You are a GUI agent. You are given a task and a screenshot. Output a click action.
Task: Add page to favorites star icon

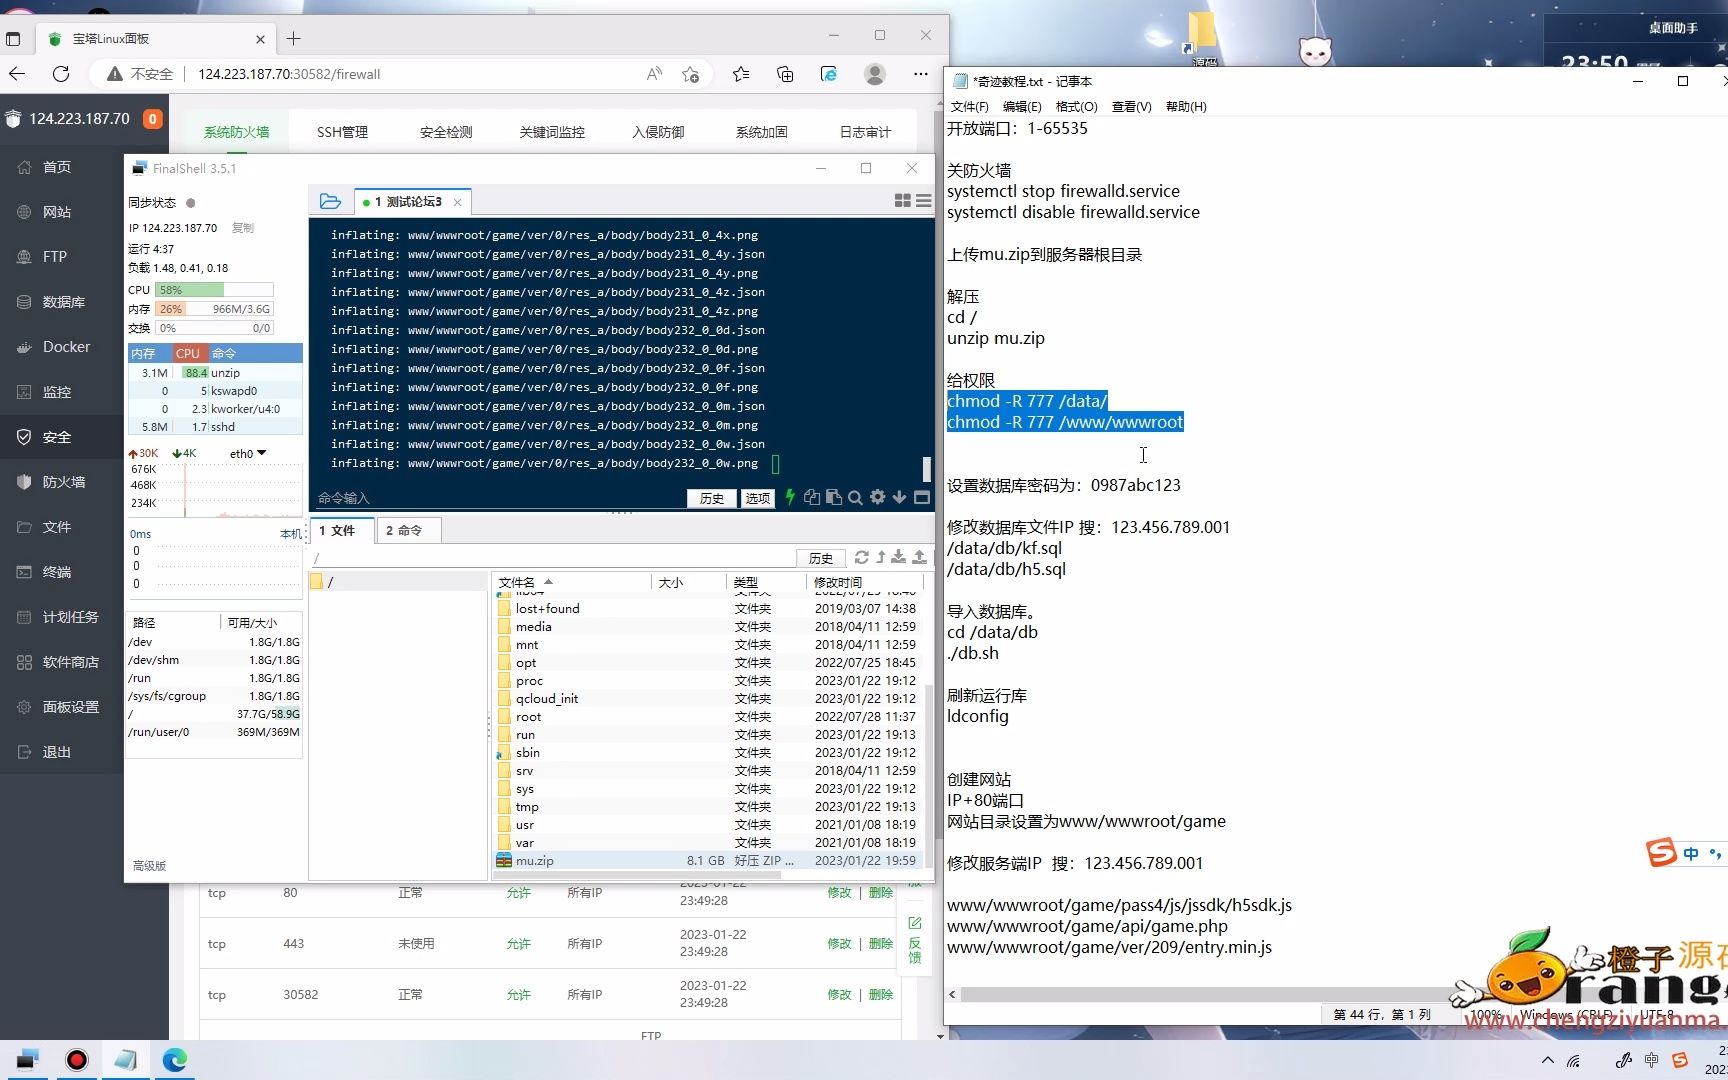click(690, 74)
